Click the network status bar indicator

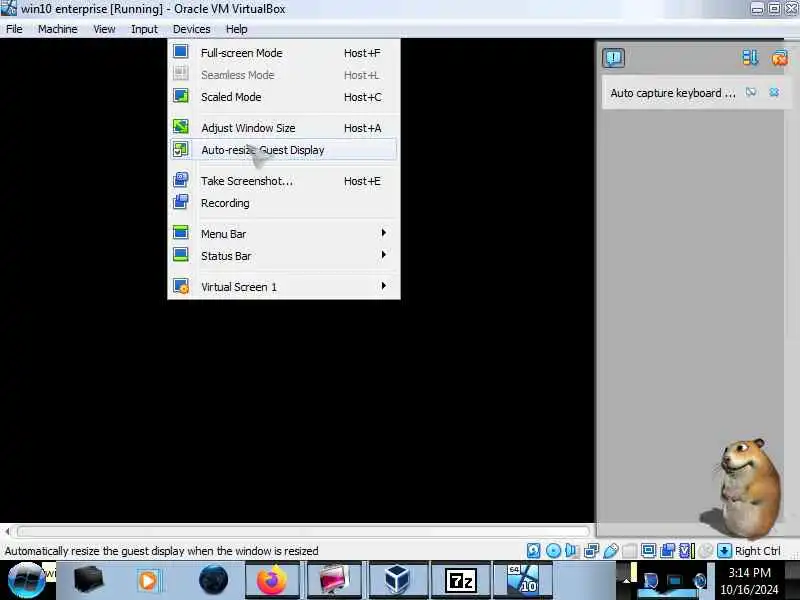pos(591,551)
